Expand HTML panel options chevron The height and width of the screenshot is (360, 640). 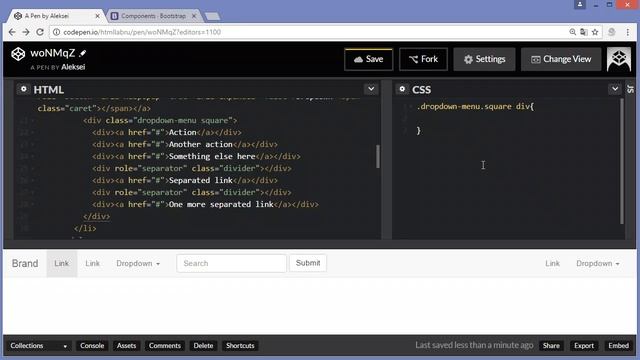(371, 89)
